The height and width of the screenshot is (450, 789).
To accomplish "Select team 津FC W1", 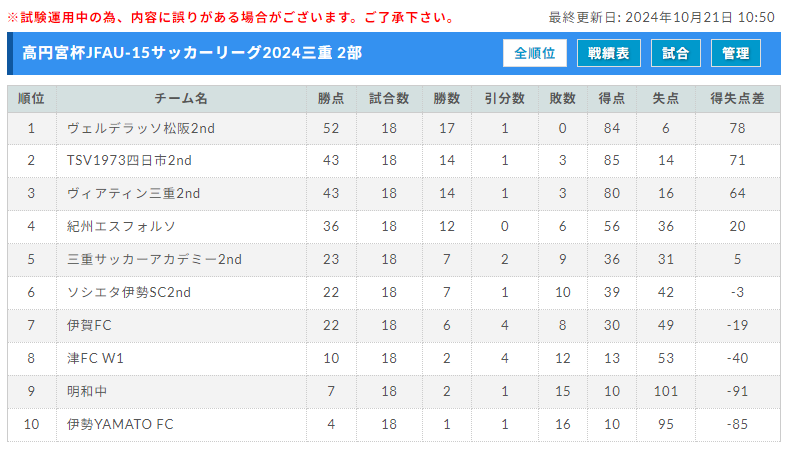I will [x=95, y=358].
